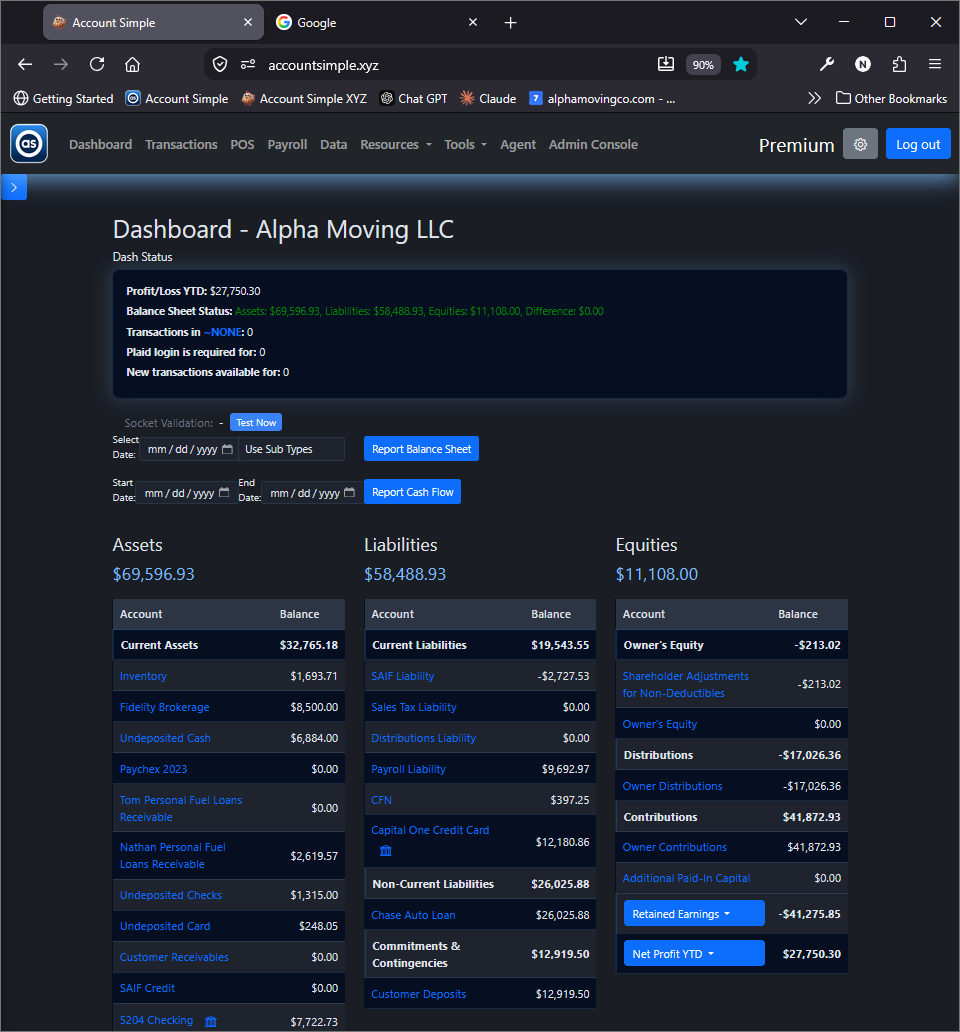Screen dimensions: 960x1032
Task: Open Shareholder Adjustments for Non-Deductibles link
Action: pyautogui.click(x=686, y=684)
